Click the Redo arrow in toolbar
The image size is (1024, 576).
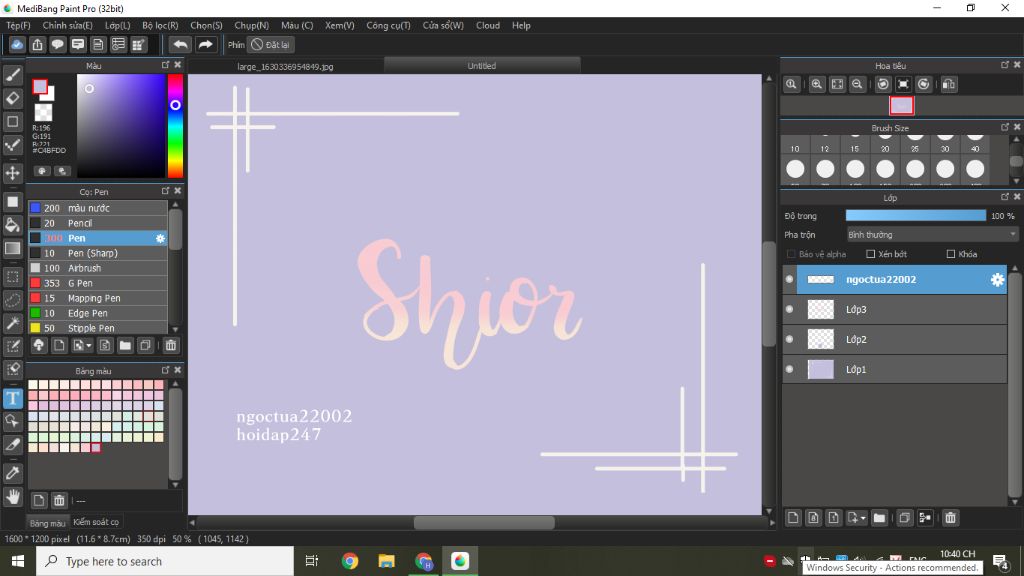pyautogui.click(x=205, y=44)
